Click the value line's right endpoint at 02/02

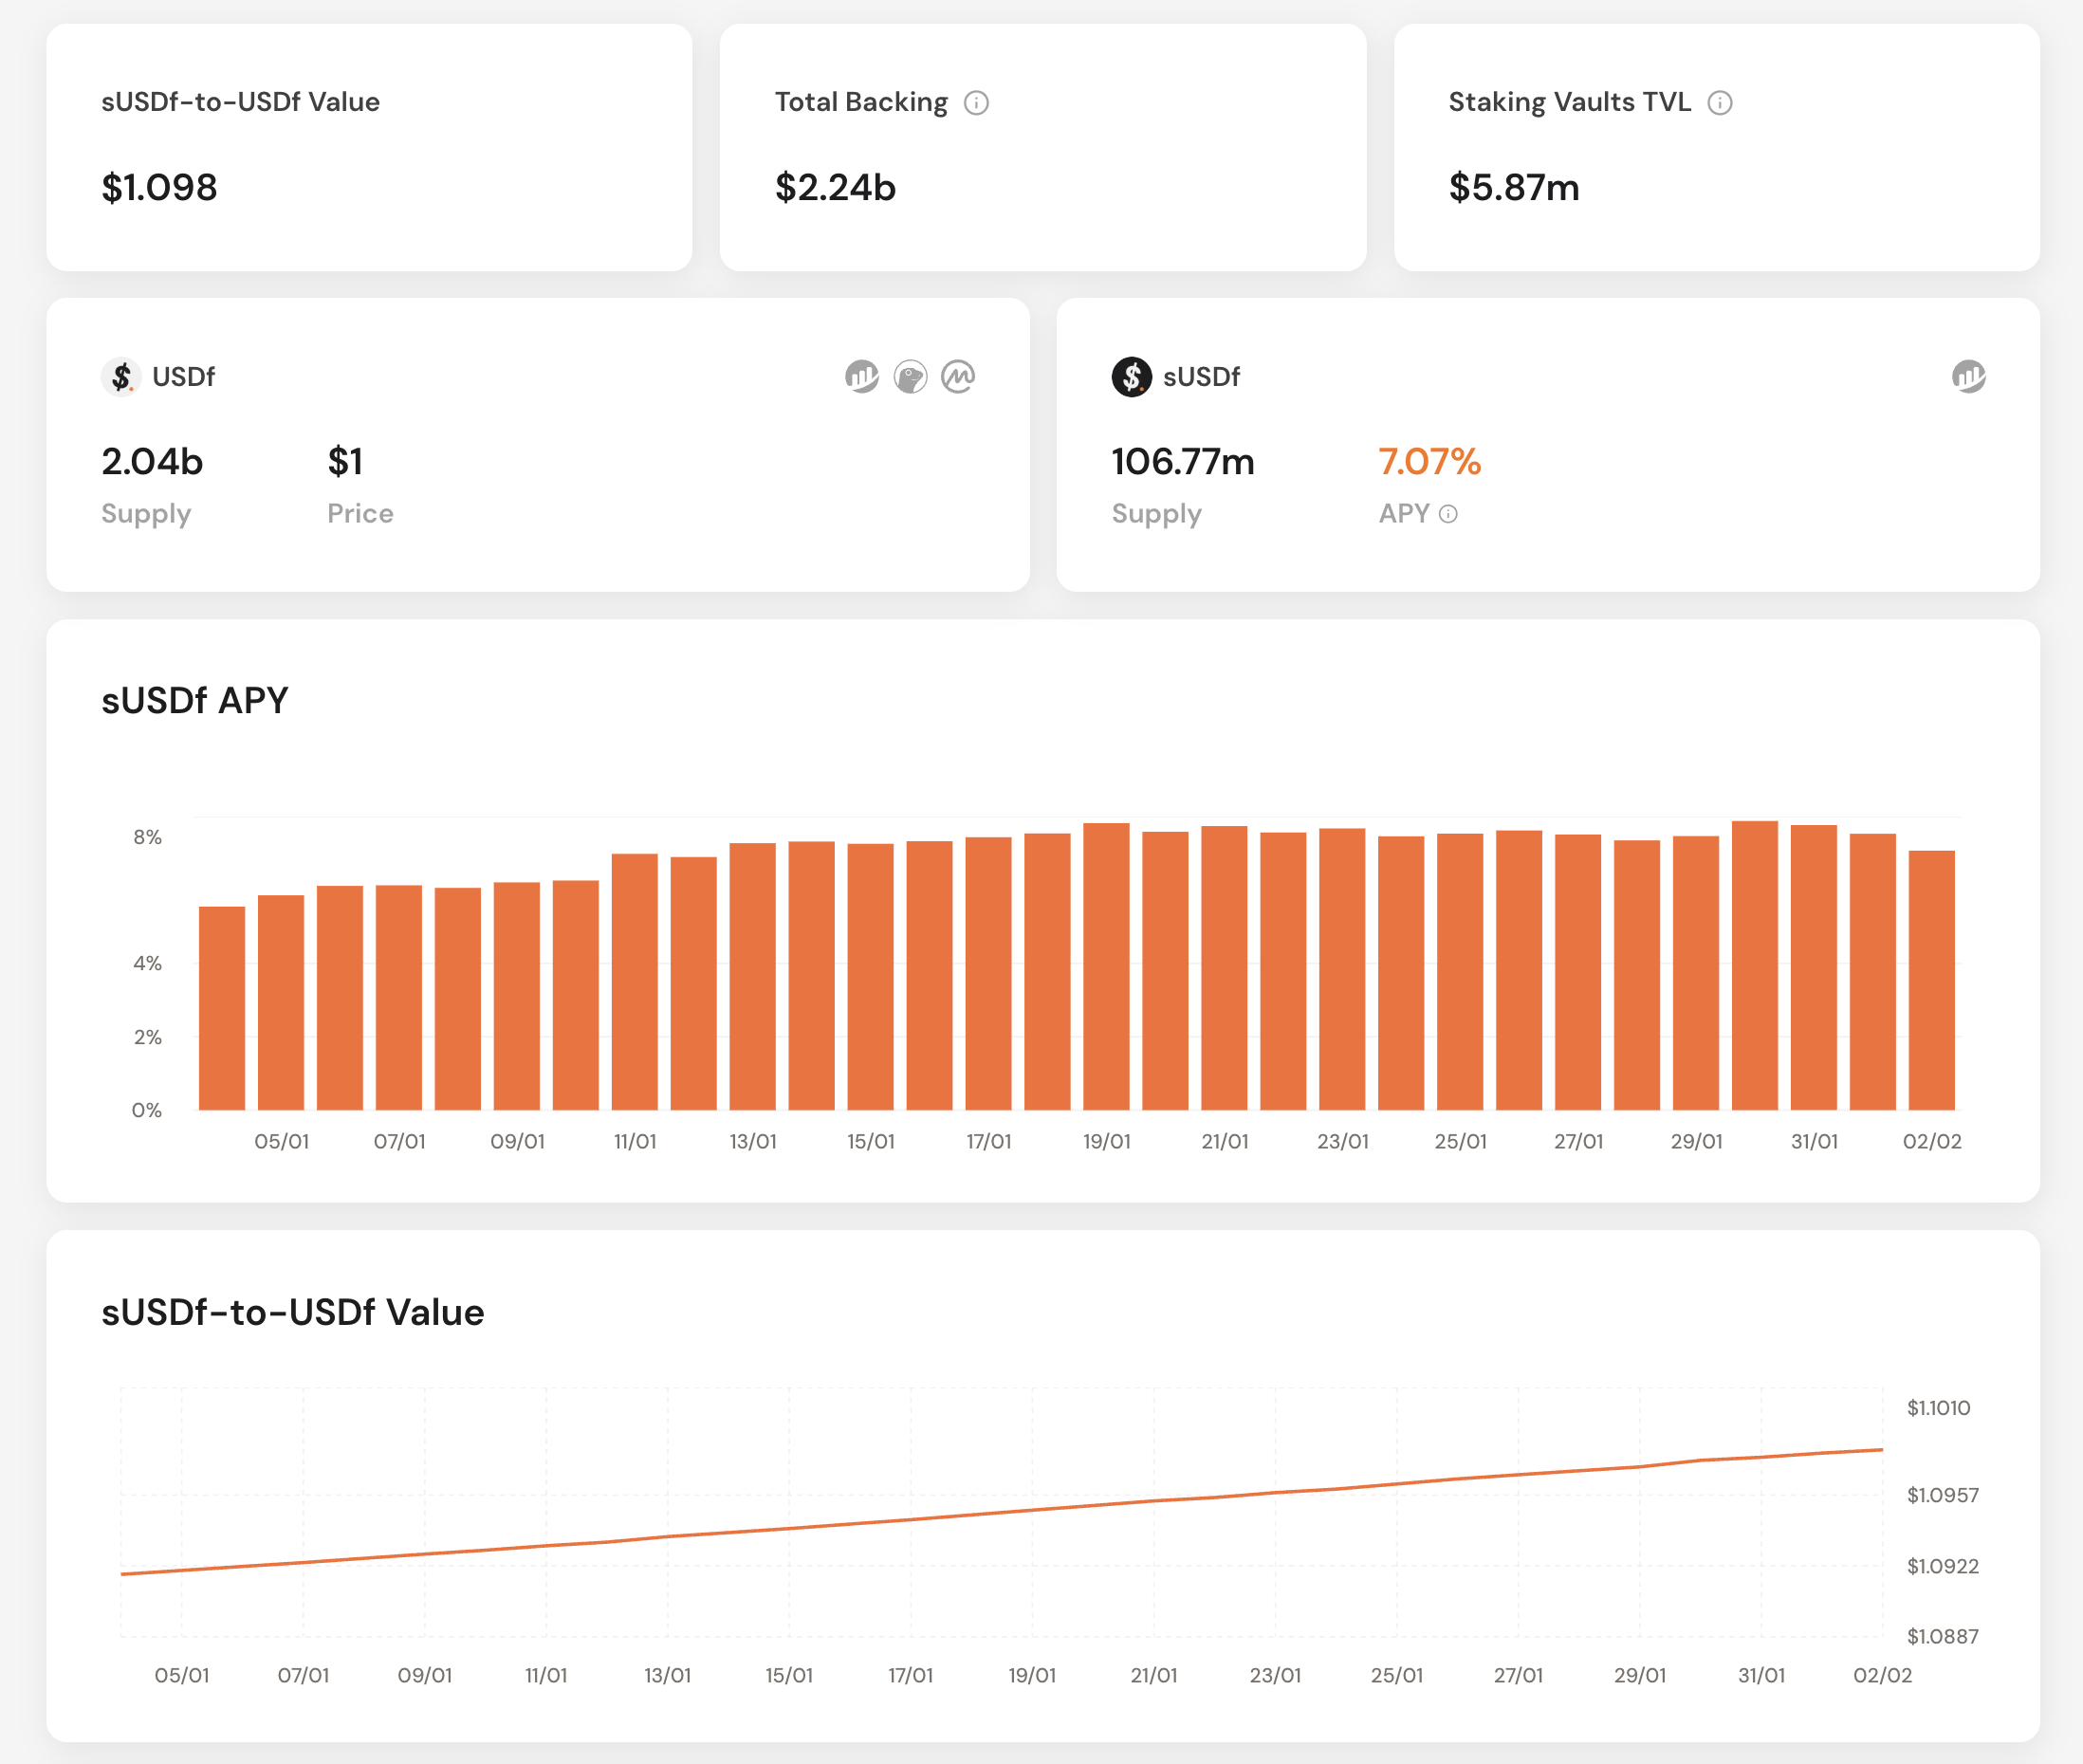pyautogui.click(x=1881, y=1449)
